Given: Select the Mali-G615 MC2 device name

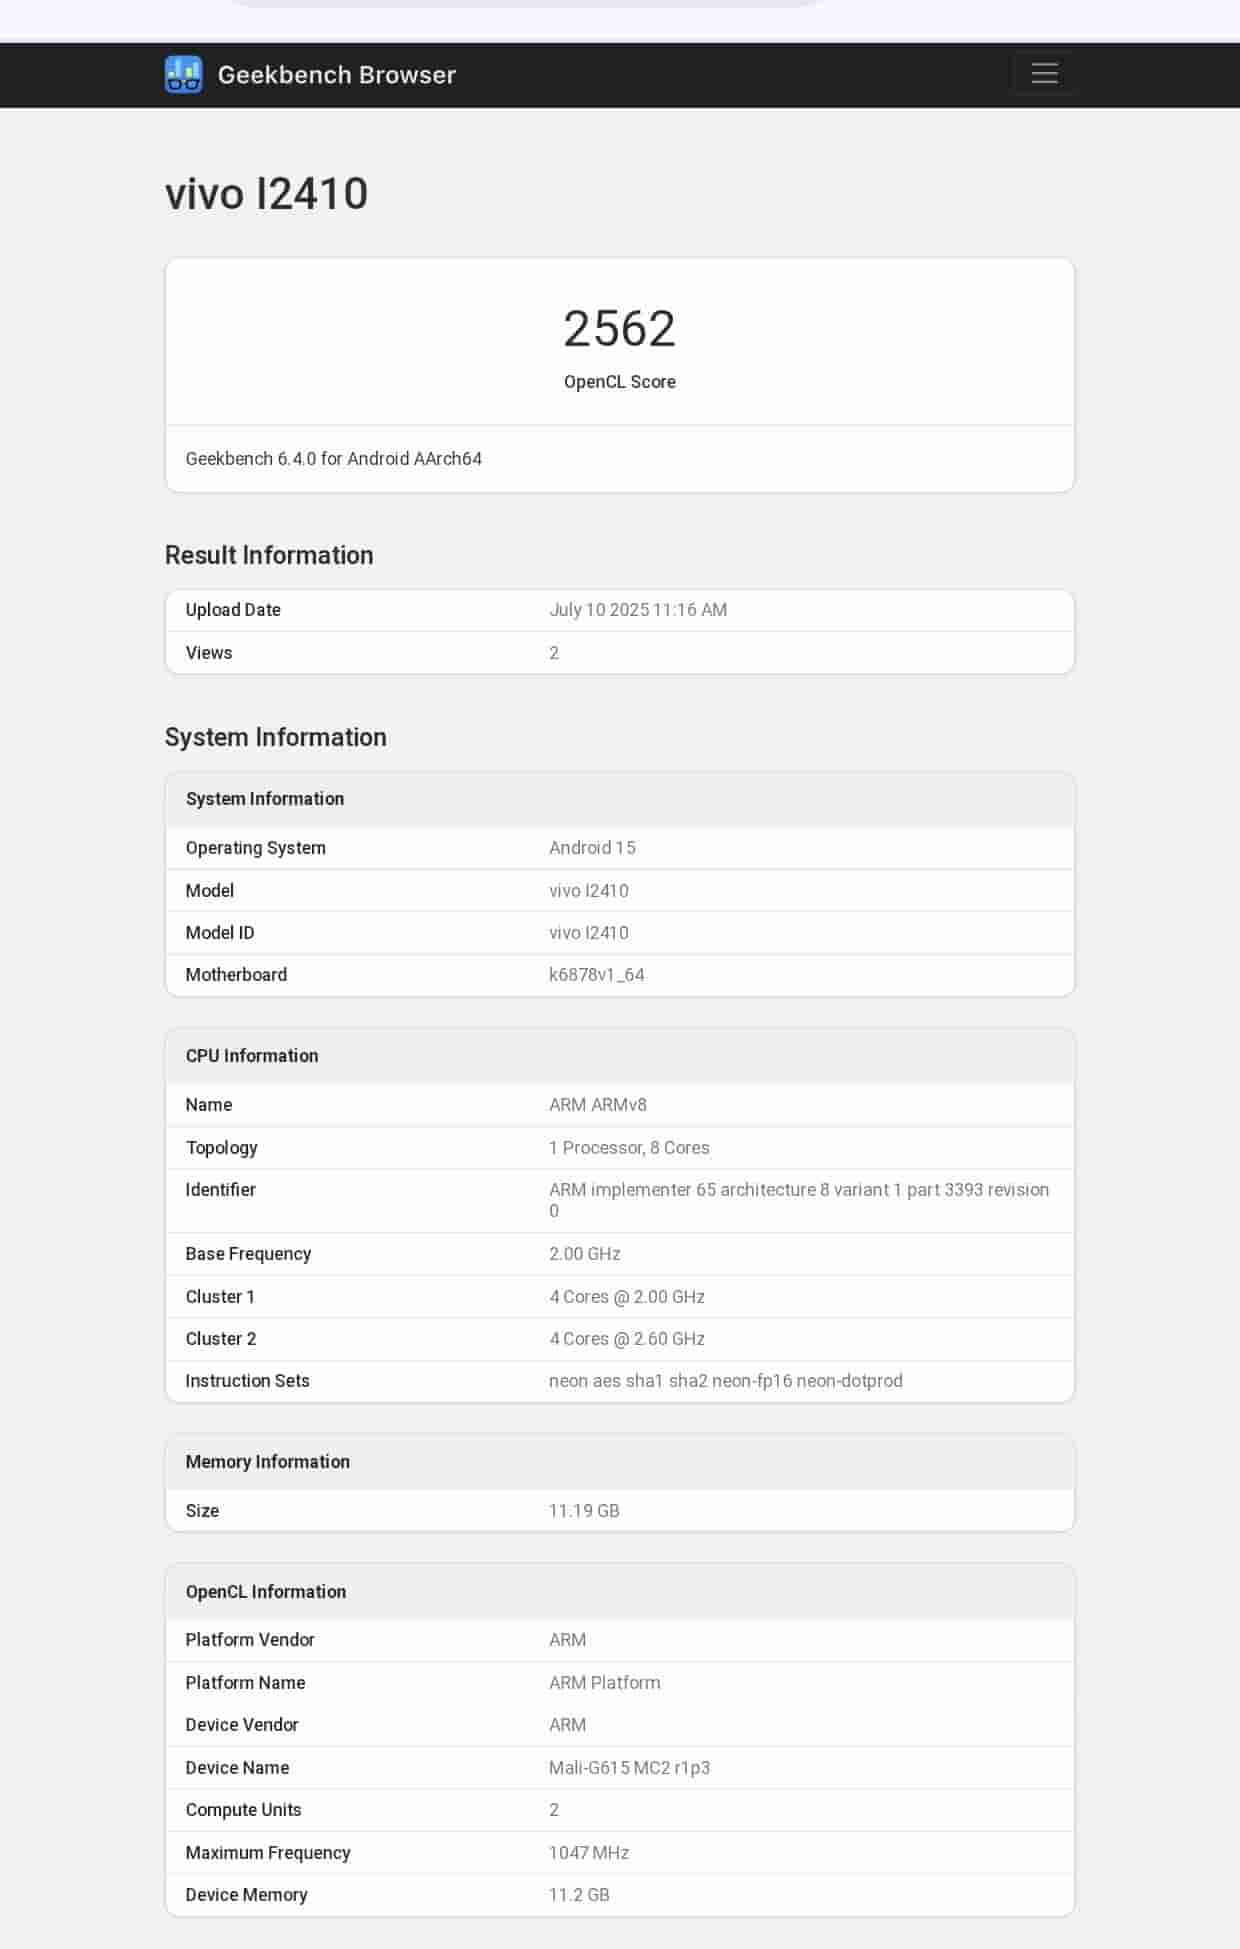Looking at the screenshot, I should [x=629, y=1768].
